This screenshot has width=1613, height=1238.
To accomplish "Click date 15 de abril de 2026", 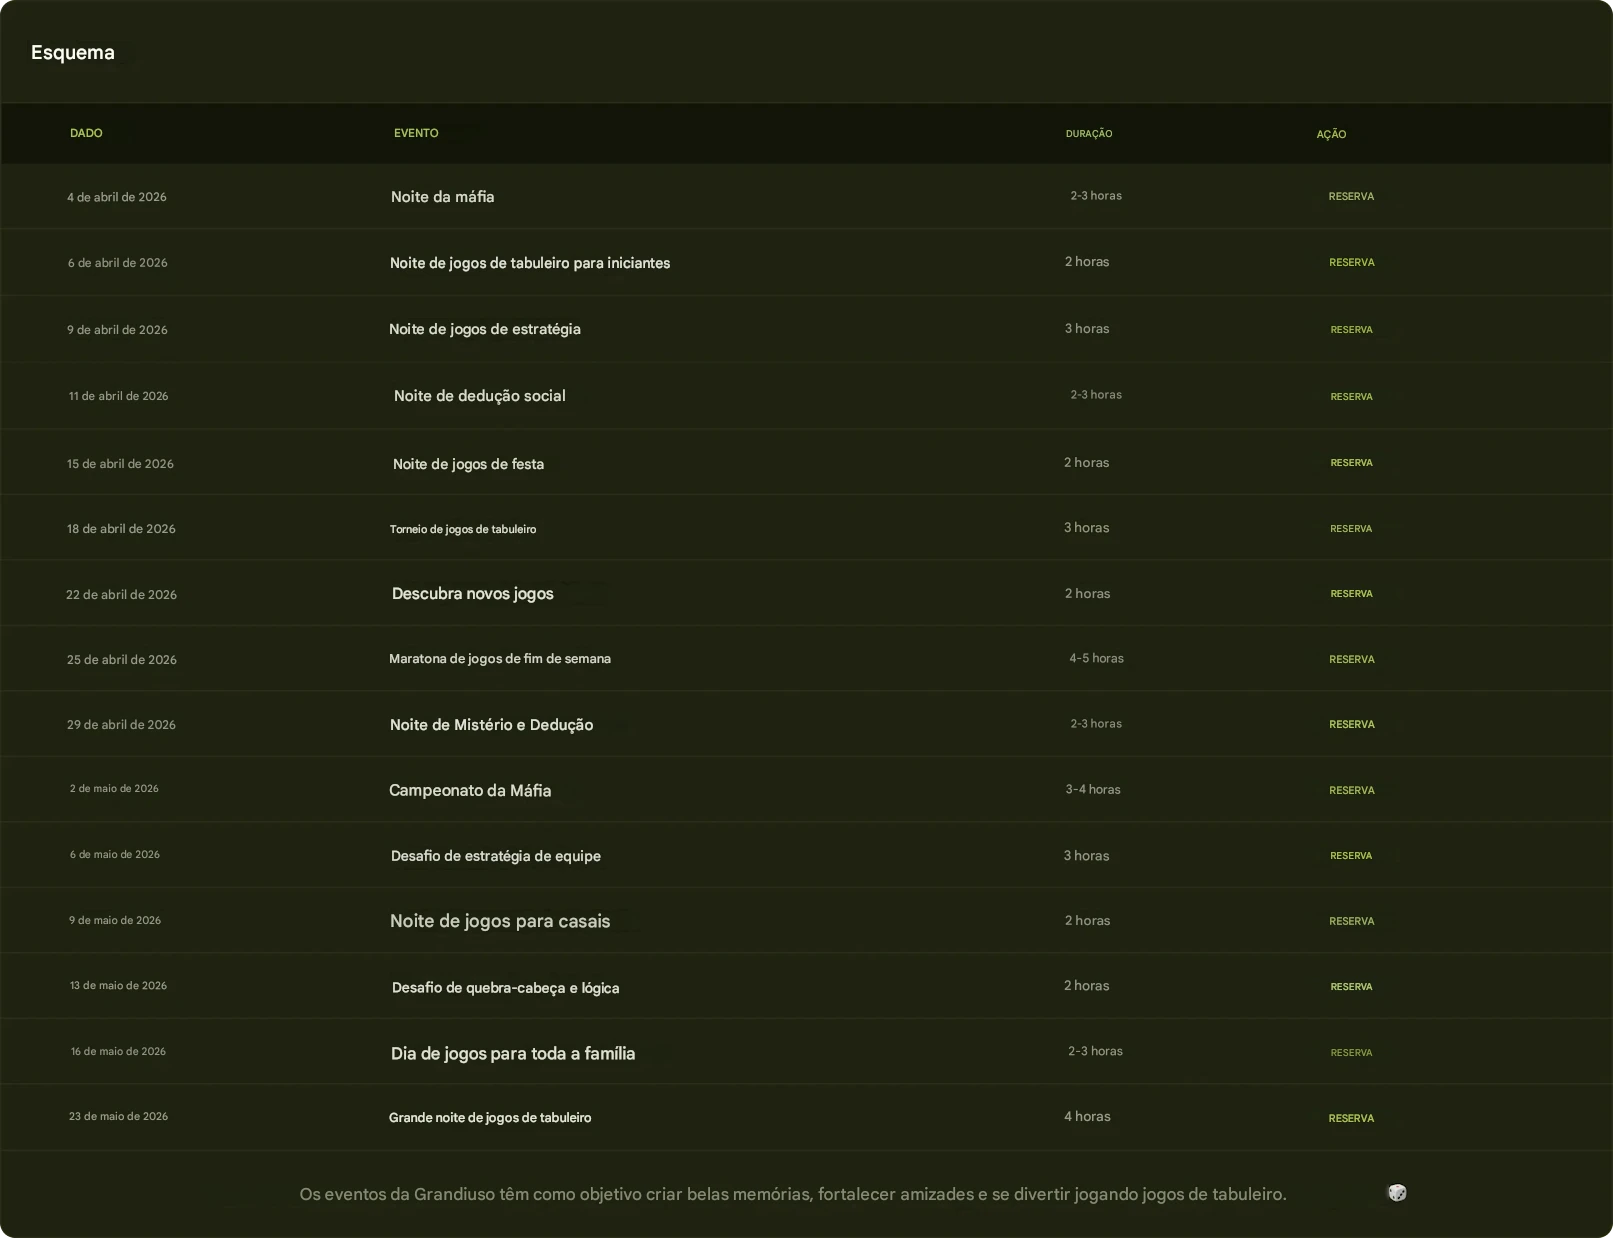I will pos(120,464).
